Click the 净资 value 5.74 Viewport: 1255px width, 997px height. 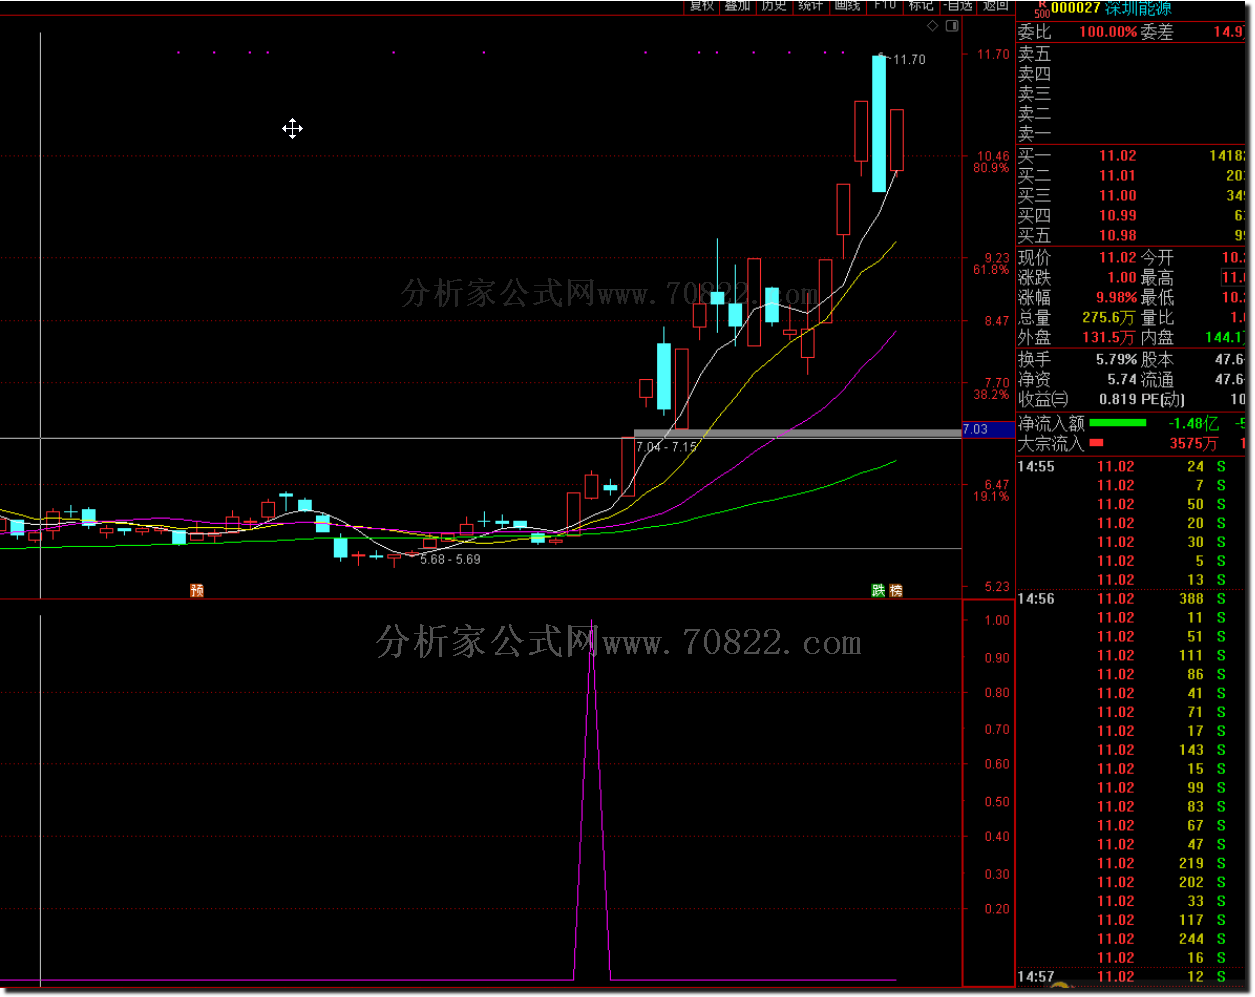[x=1122, y=380]
